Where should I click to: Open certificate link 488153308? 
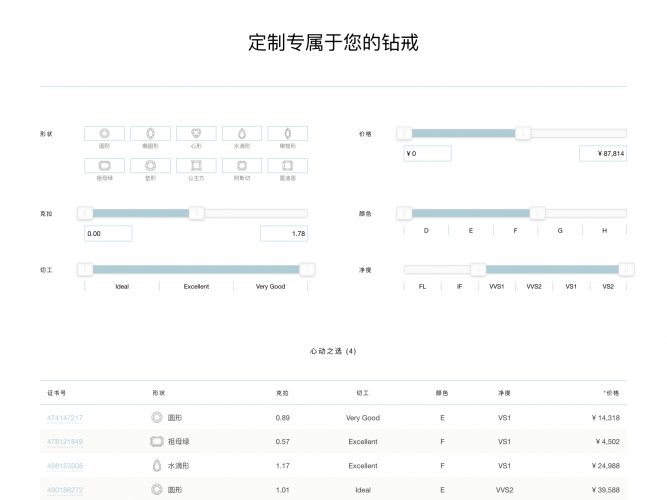[x=65, y=466]
